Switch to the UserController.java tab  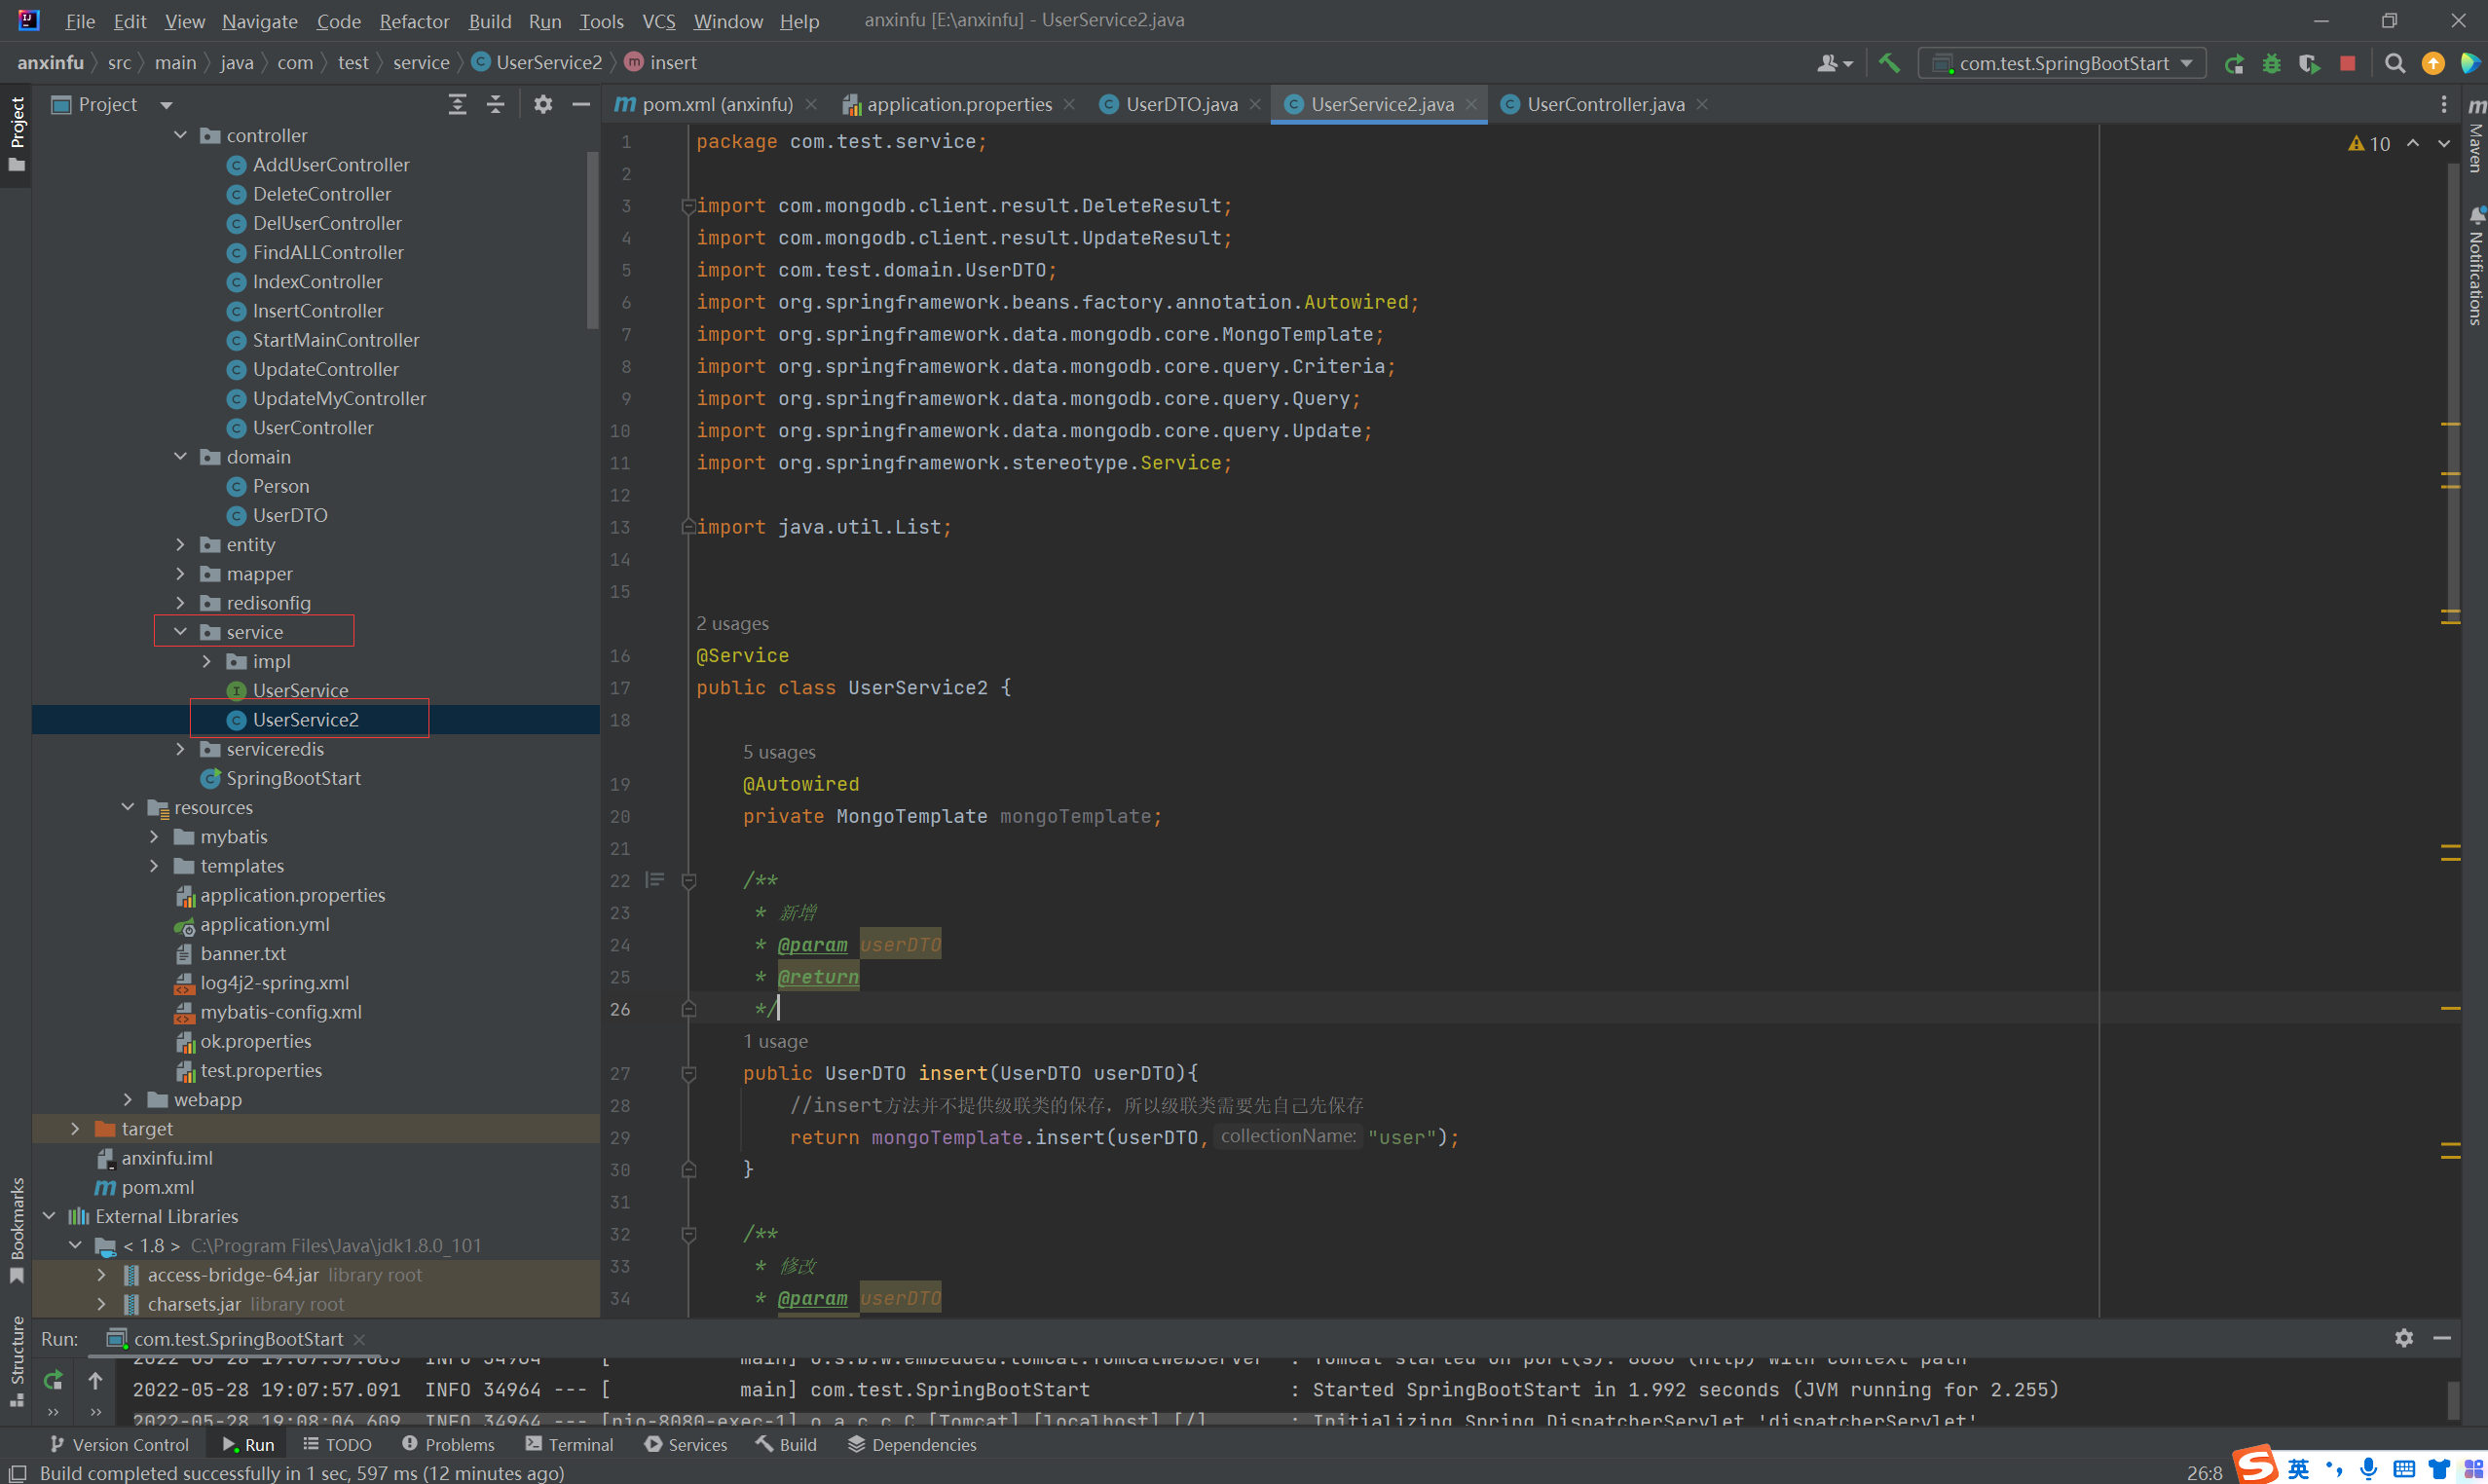[x=1604, y=104]
